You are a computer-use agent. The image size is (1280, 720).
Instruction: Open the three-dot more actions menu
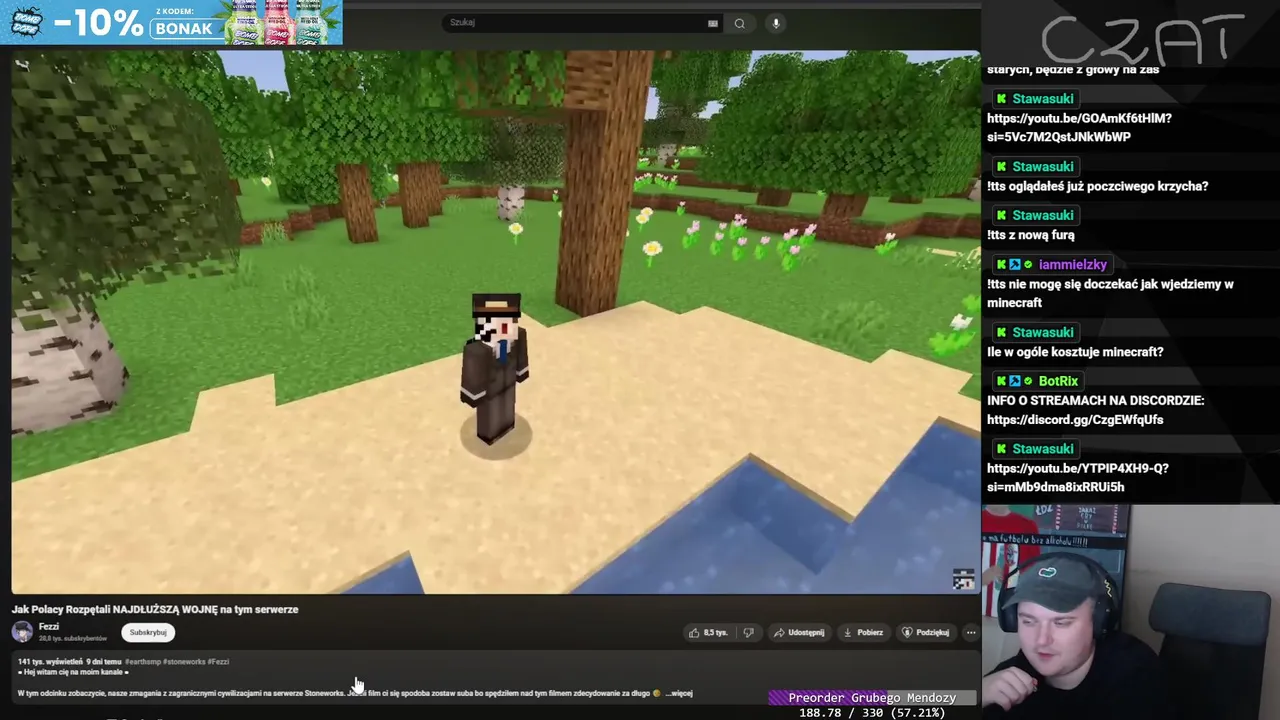(x=970, y=633)
